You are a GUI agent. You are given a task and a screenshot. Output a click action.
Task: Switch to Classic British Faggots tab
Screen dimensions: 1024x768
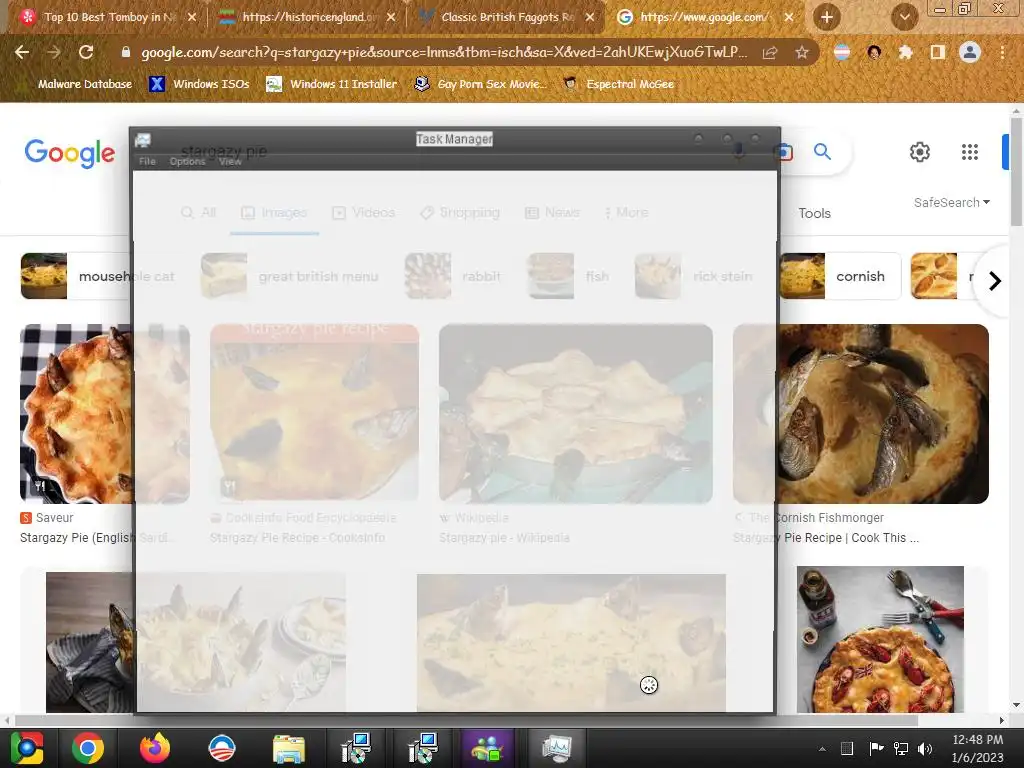pos(507,17)
